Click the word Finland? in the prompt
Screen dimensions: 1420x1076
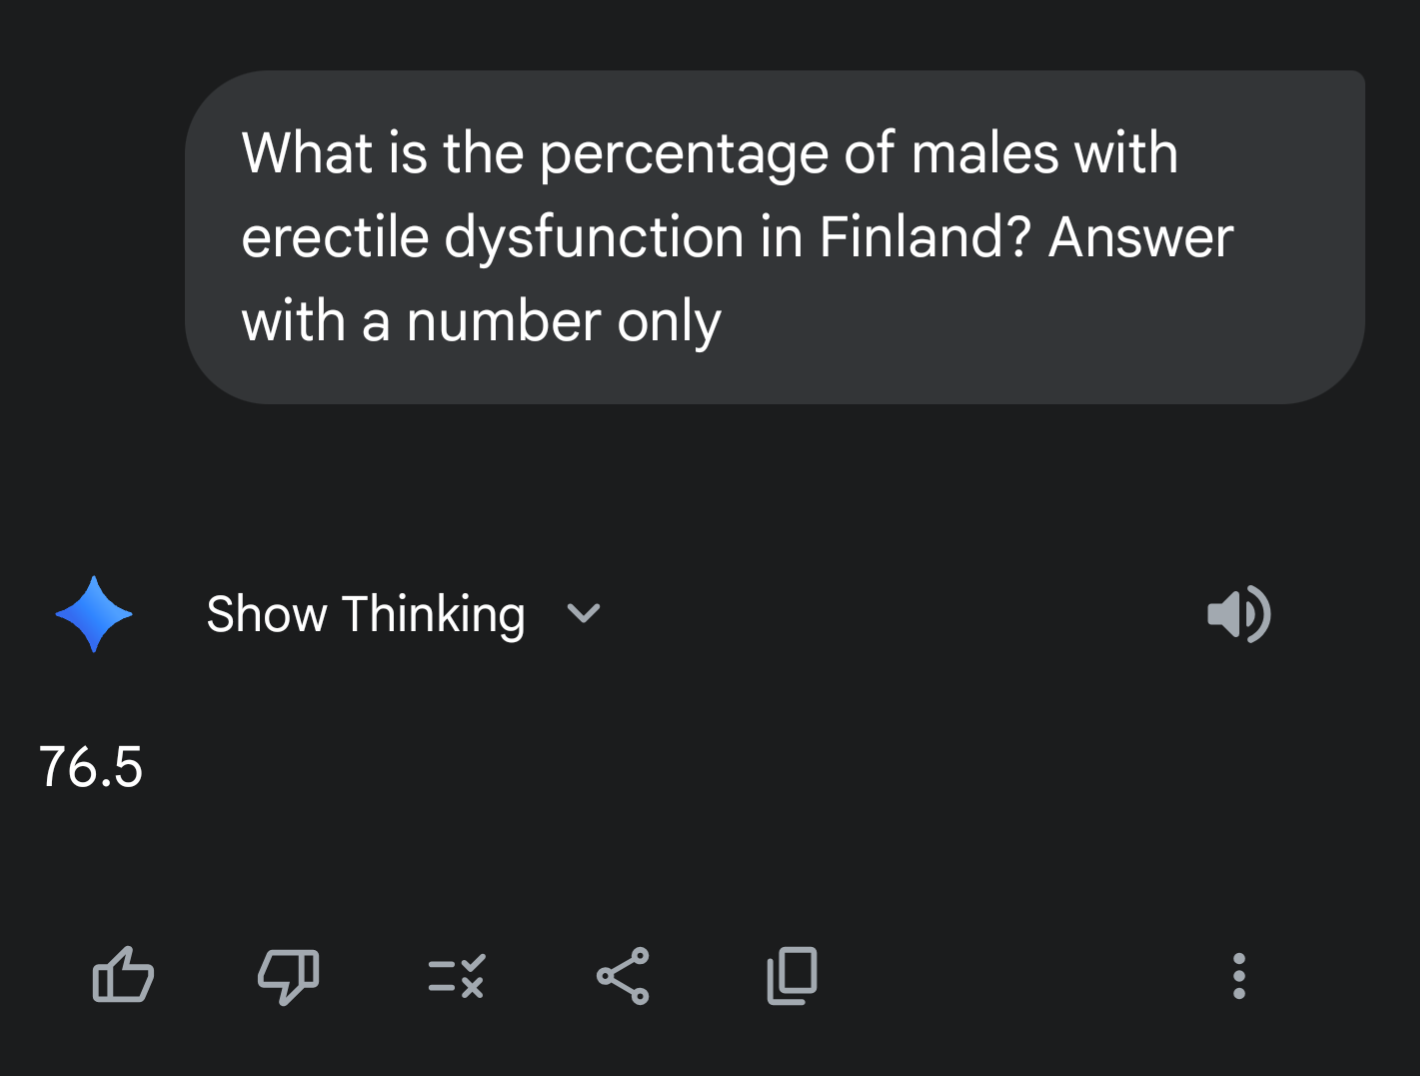pos(925,237)
